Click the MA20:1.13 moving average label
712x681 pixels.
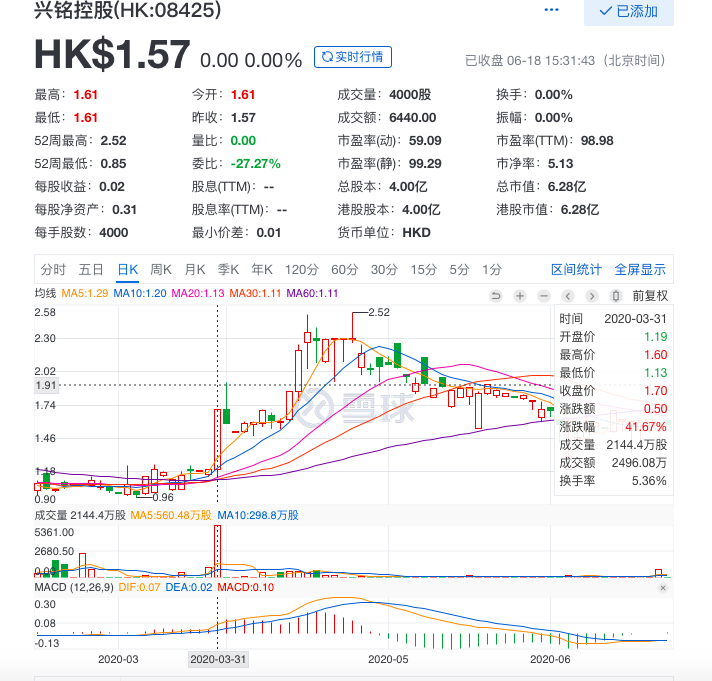[x=198, y=293]
